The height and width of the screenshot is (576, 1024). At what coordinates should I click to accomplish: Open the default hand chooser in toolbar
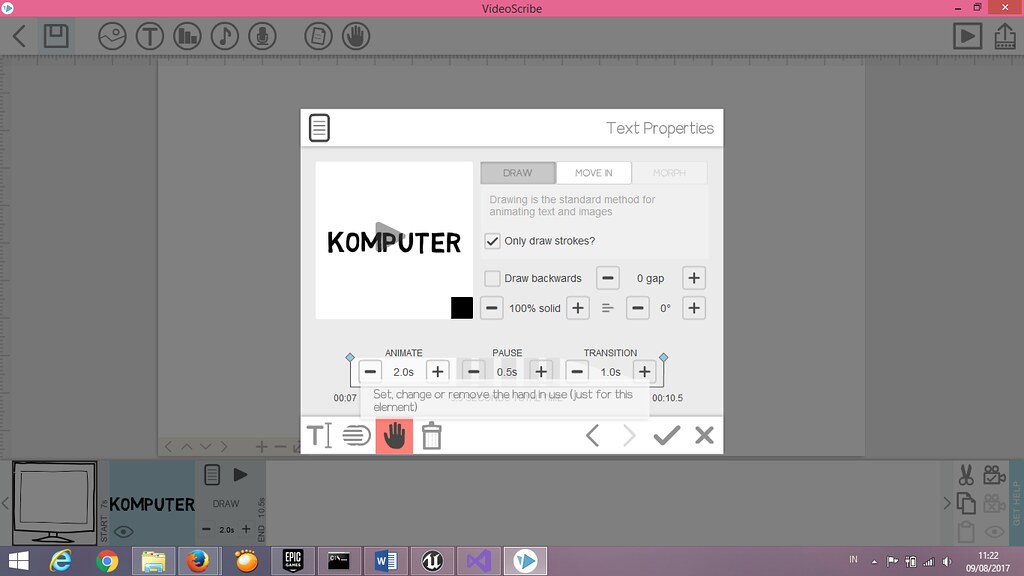356,36
